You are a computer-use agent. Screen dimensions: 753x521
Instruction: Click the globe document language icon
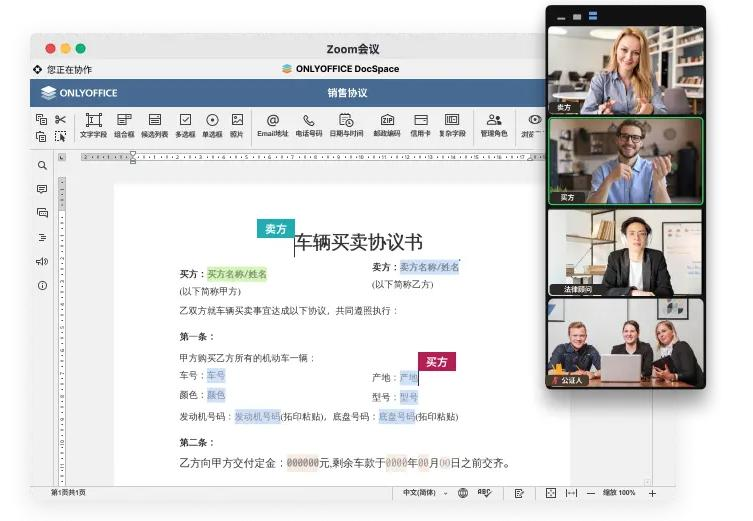pyautogui.click(x=463, y=493)
